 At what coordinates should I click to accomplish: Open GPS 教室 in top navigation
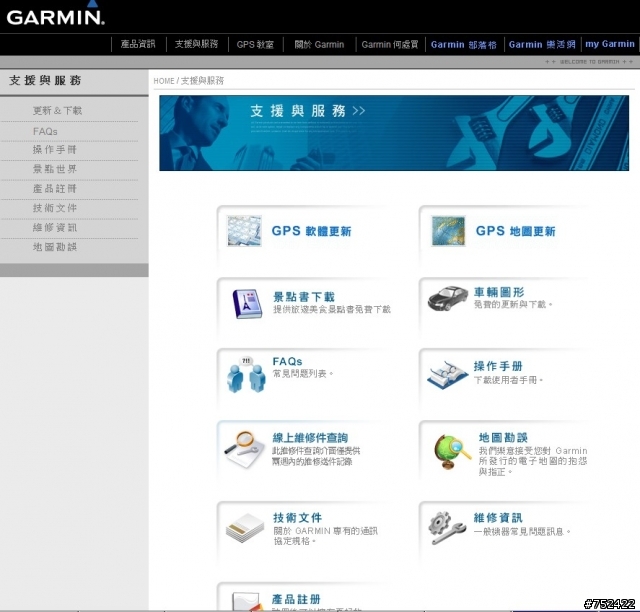(x=255, y=45)
